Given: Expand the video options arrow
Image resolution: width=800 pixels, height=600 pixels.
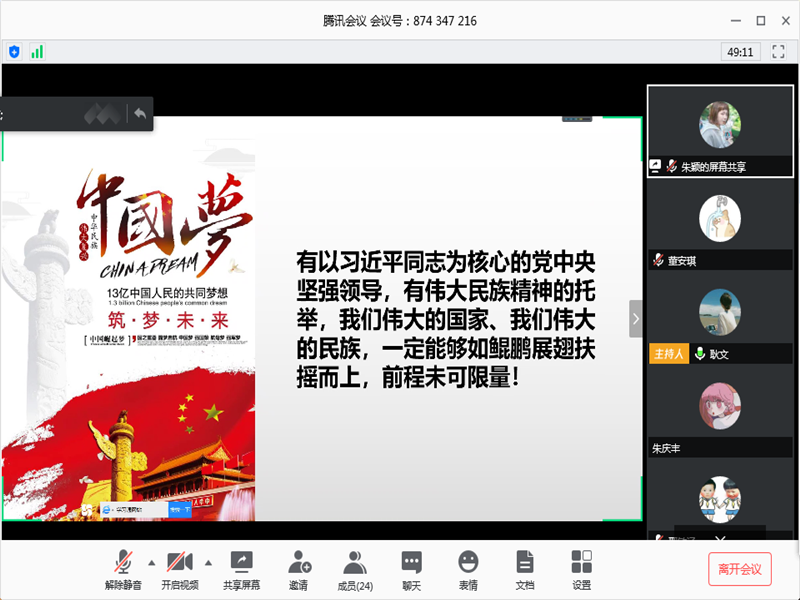Looking at the screenshot, I should pyautogui.click(x=208, y=563).
